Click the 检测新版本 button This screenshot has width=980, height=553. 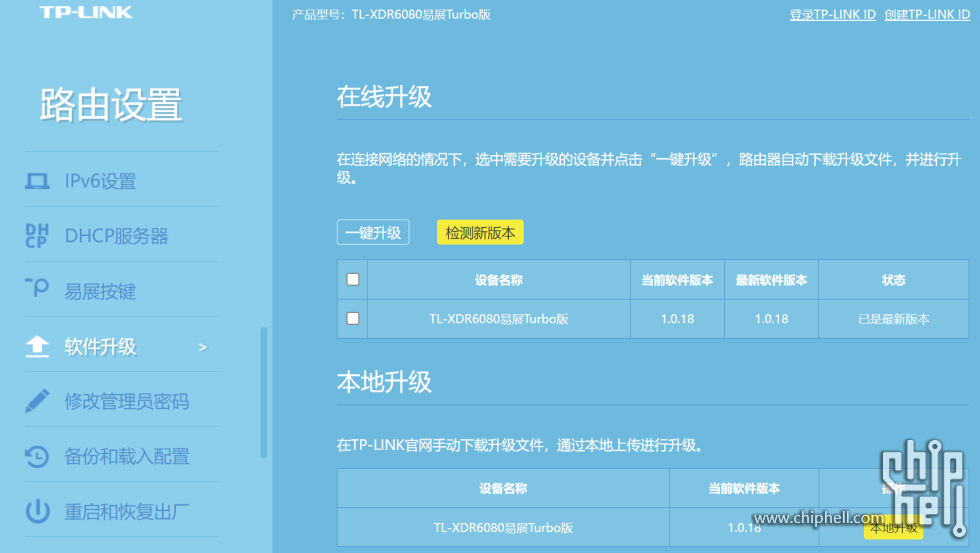pyautogui.click(x=480, y=233)
